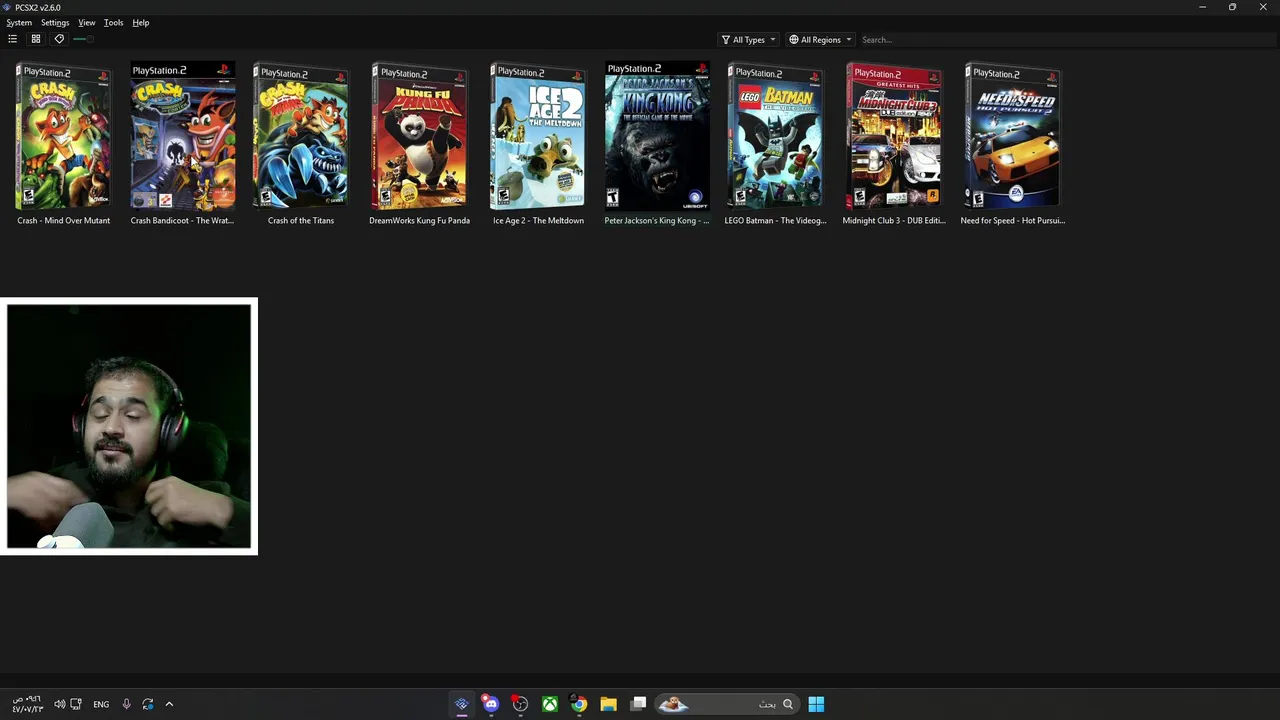Select Ice Age 2 The Meltdown cover
Image resolution: width=1280 pixels, height=720 pixels.
coord(538,136)
